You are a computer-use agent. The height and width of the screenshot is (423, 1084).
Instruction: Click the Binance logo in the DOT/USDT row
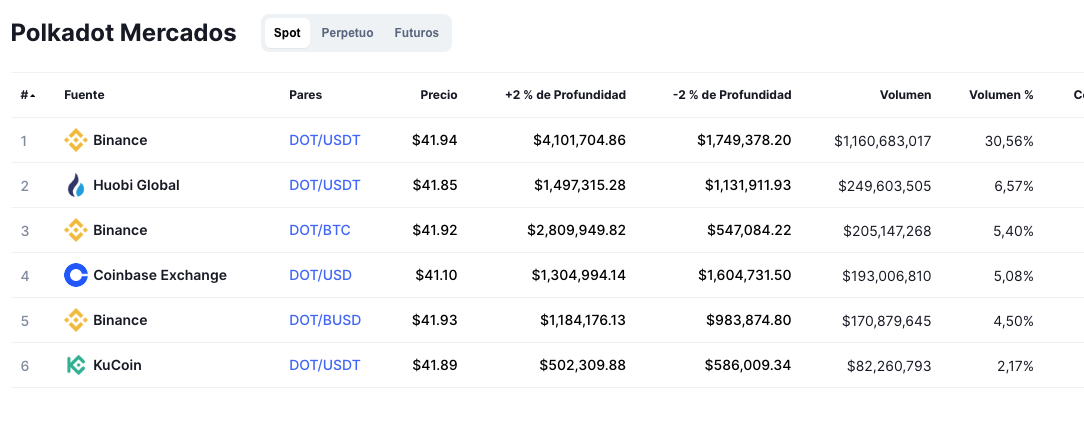click(75, 140)
